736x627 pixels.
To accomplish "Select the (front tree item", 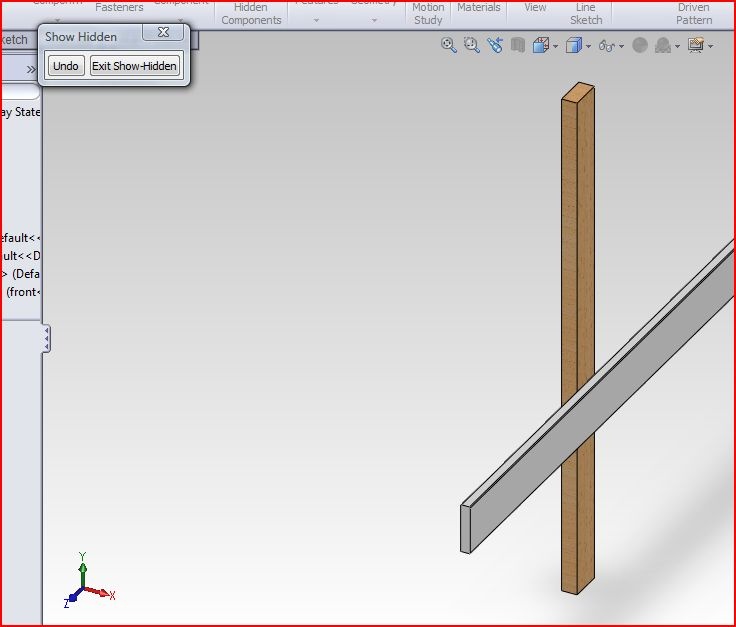I will point(23,292).
